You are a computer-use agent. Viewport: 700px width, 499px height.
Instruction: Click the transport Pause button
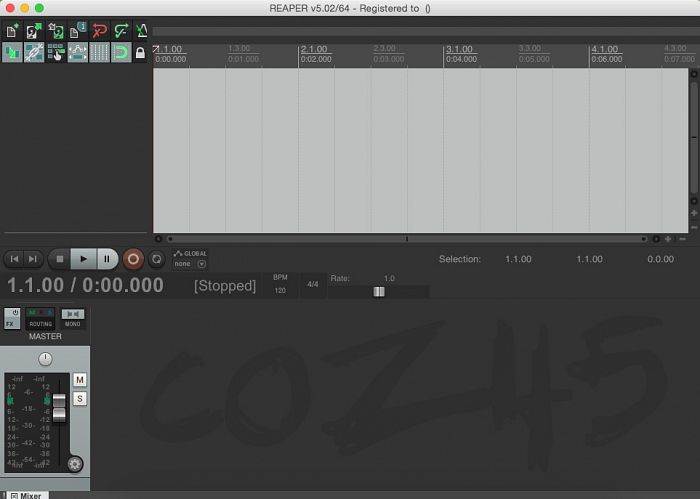107,259
